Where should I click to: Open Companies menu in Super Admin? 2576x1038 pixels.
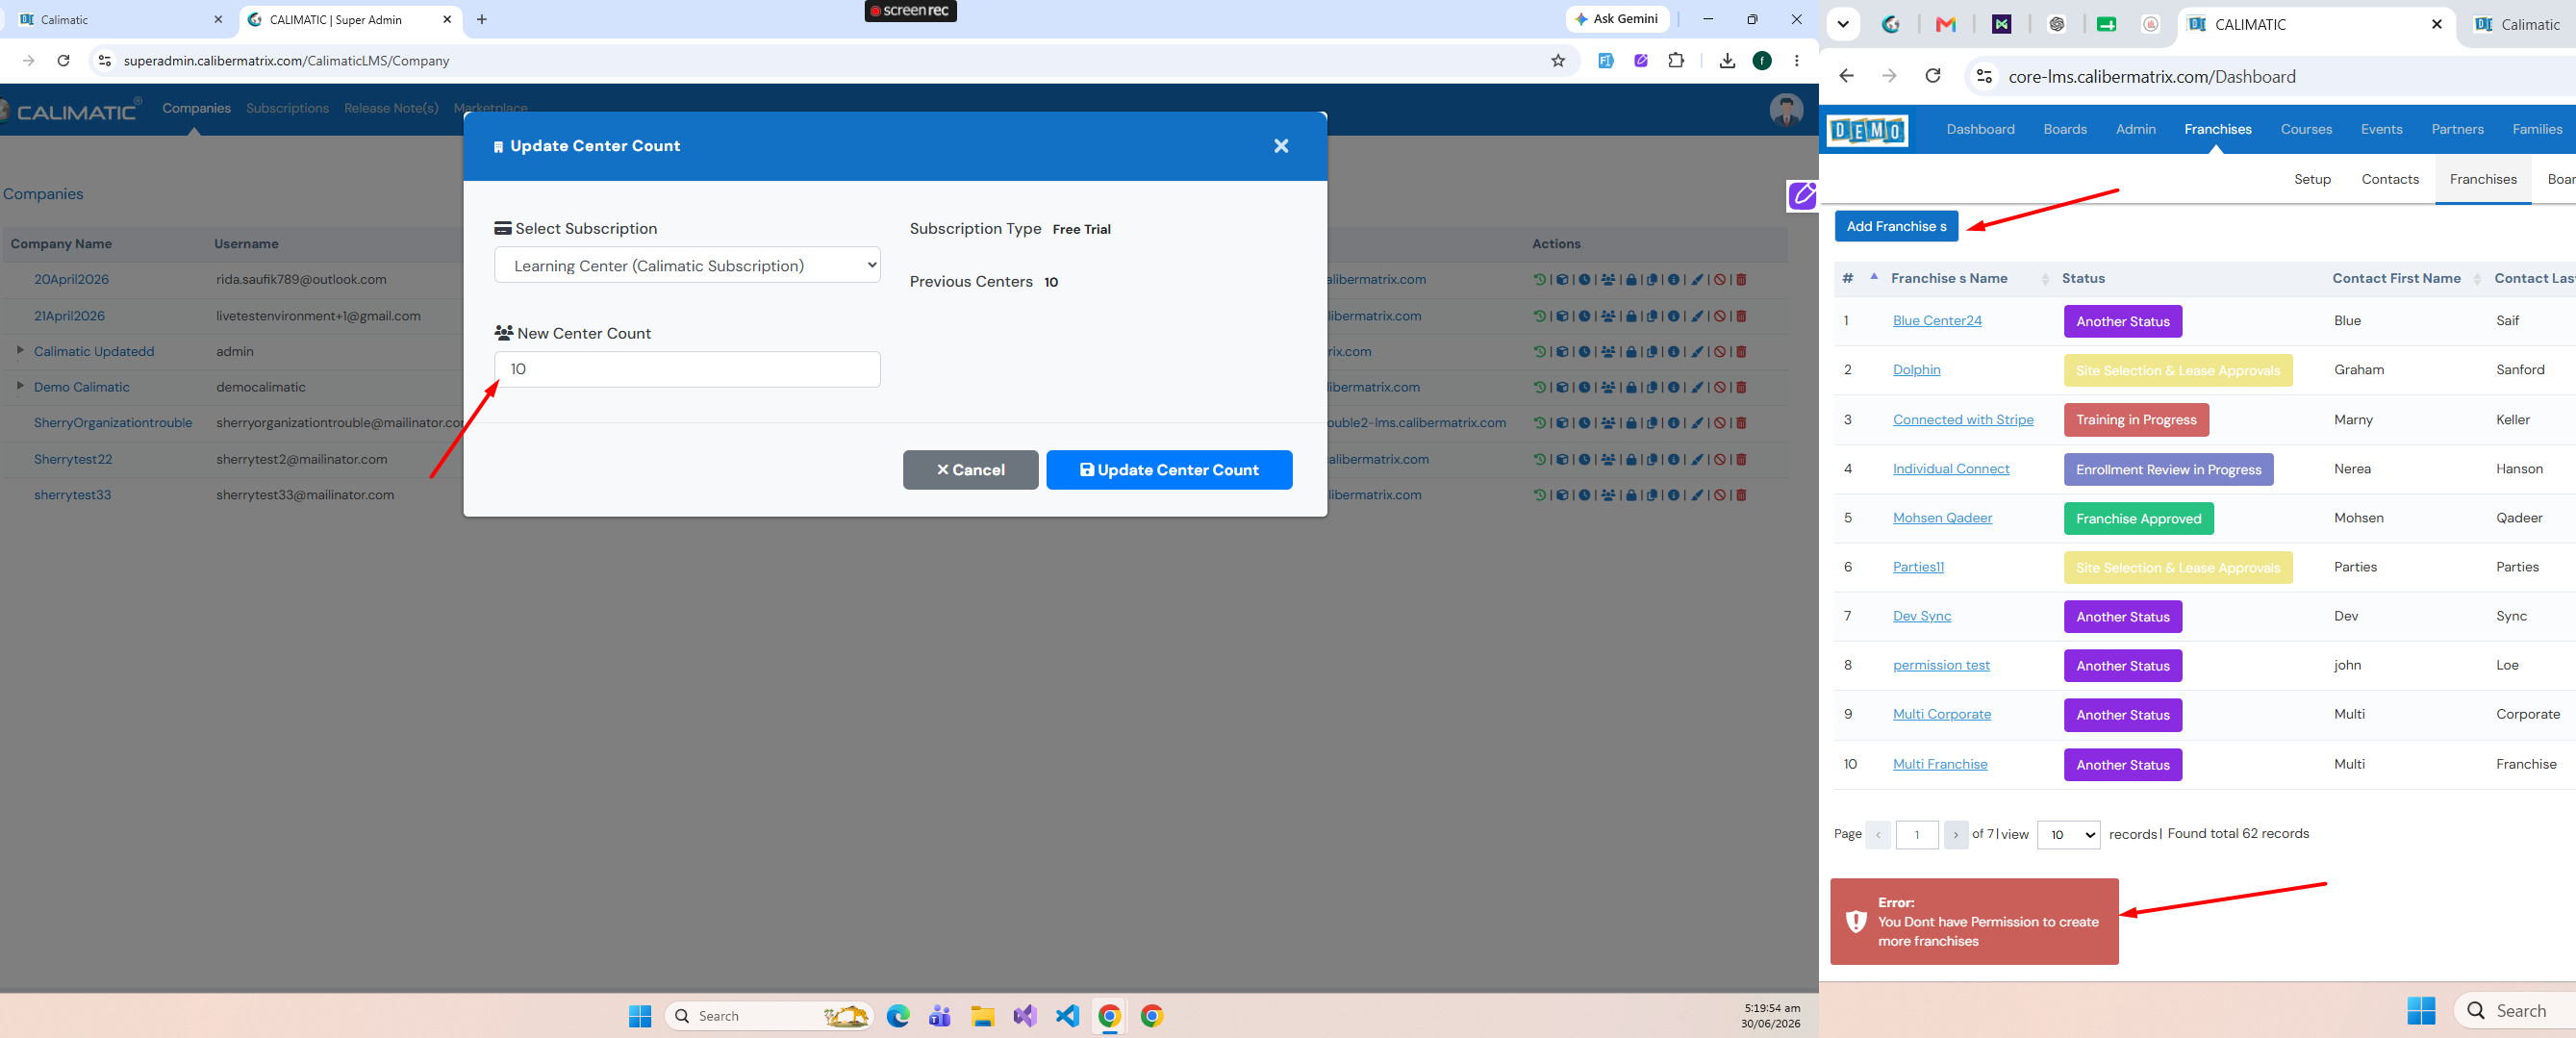(196, 108)
